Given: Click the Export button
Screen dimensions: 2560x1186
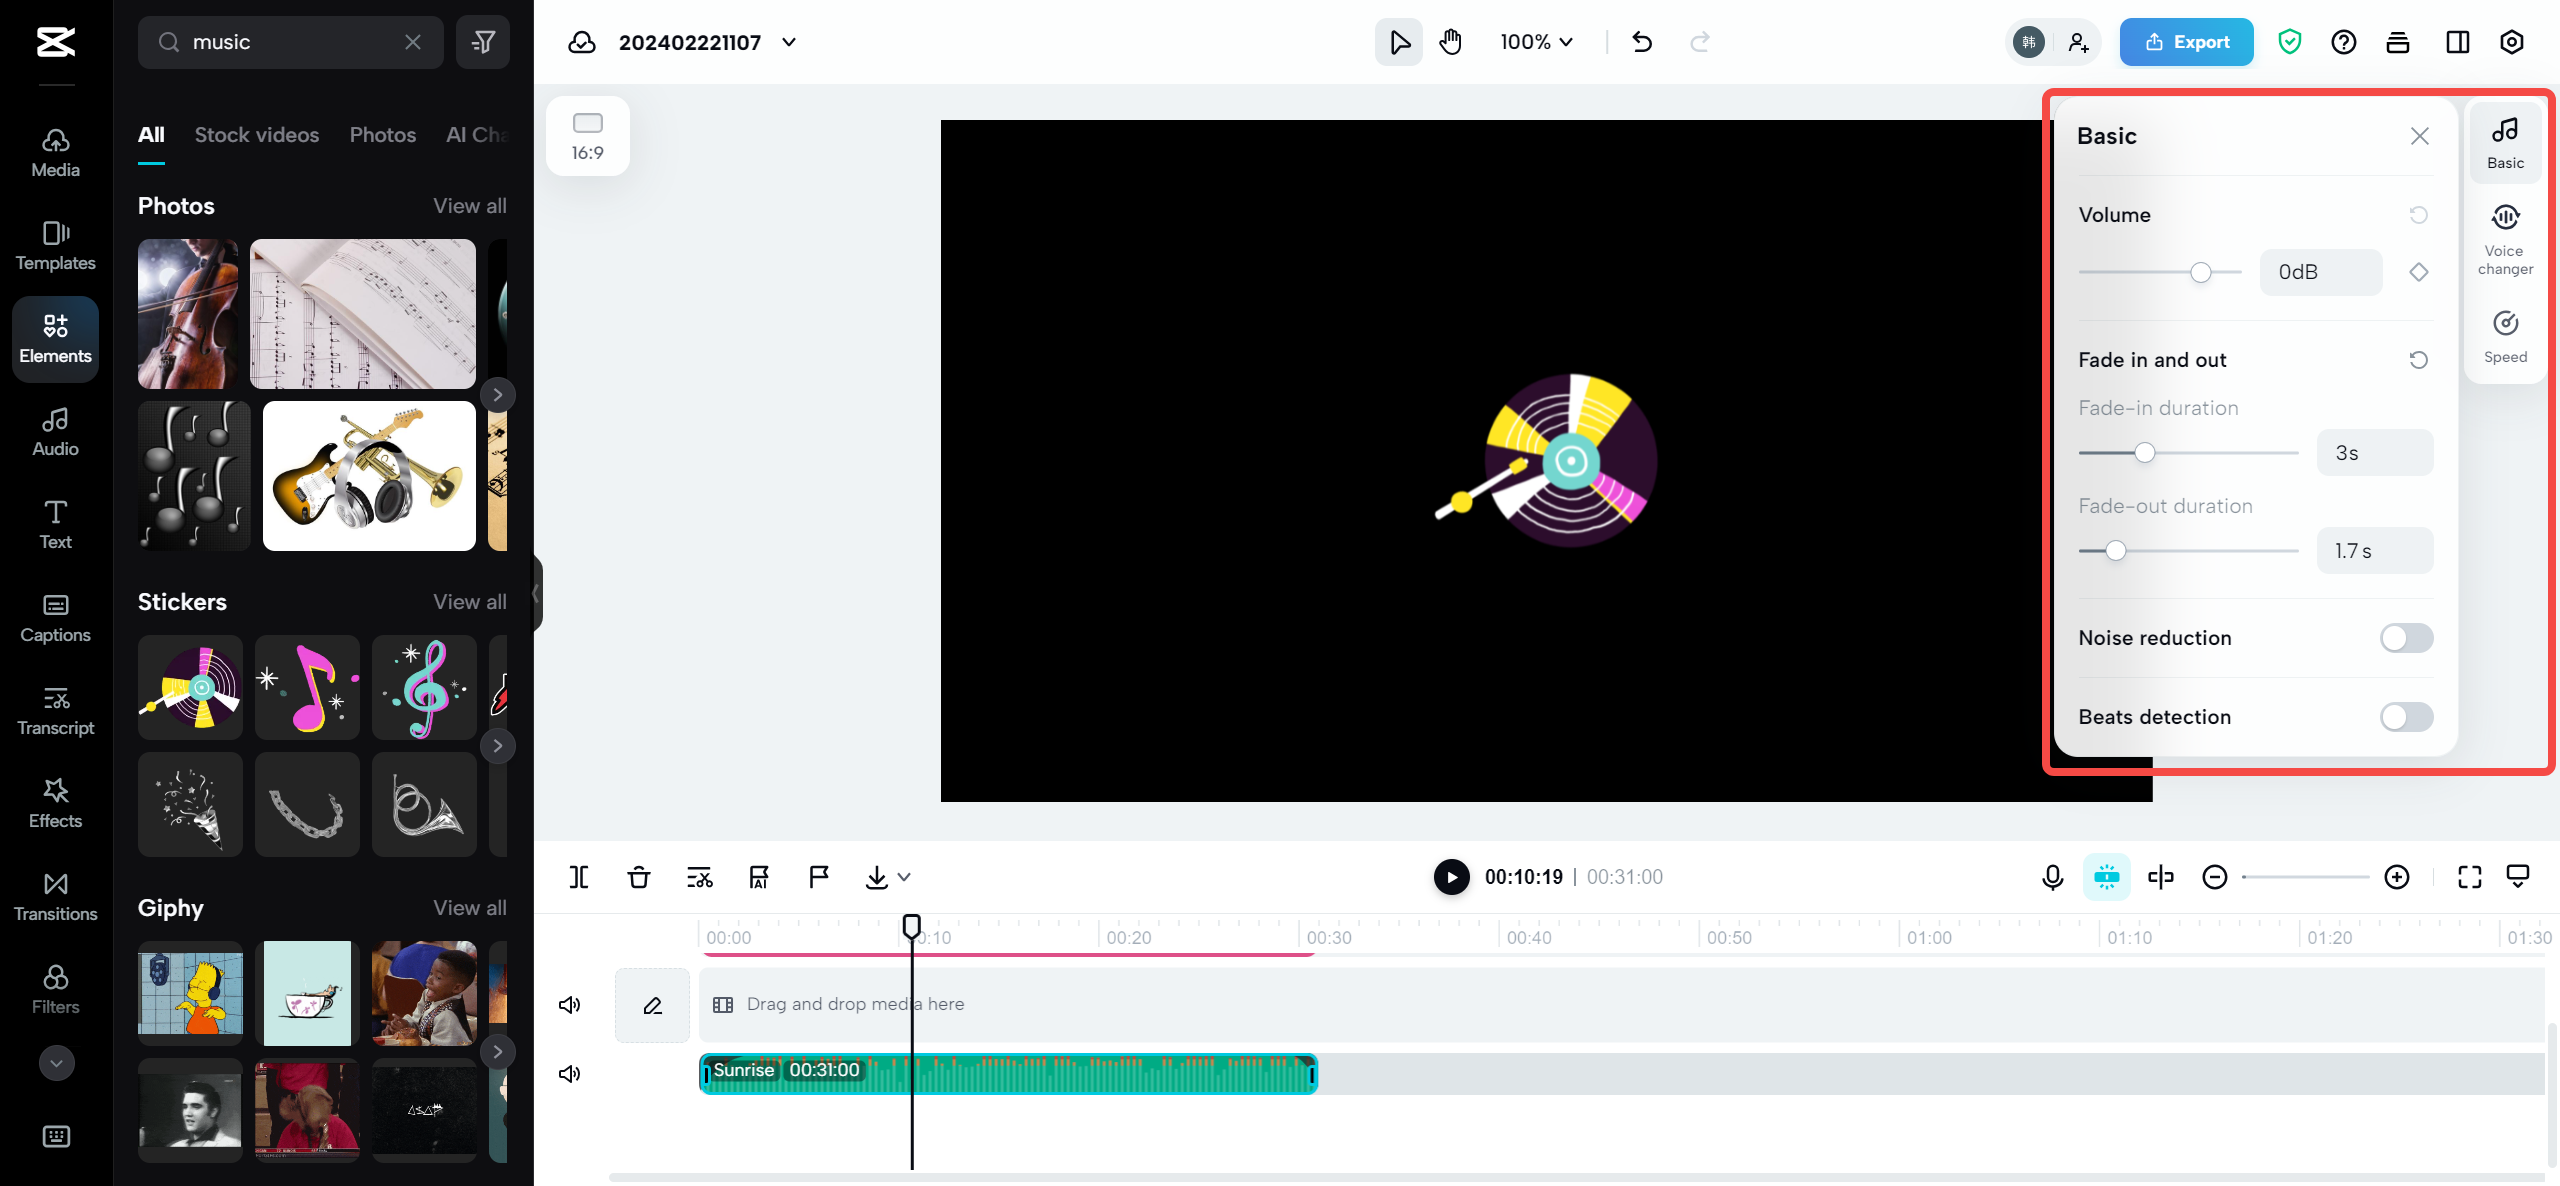Looking at the screenshot, I should tap(2186, 42).
